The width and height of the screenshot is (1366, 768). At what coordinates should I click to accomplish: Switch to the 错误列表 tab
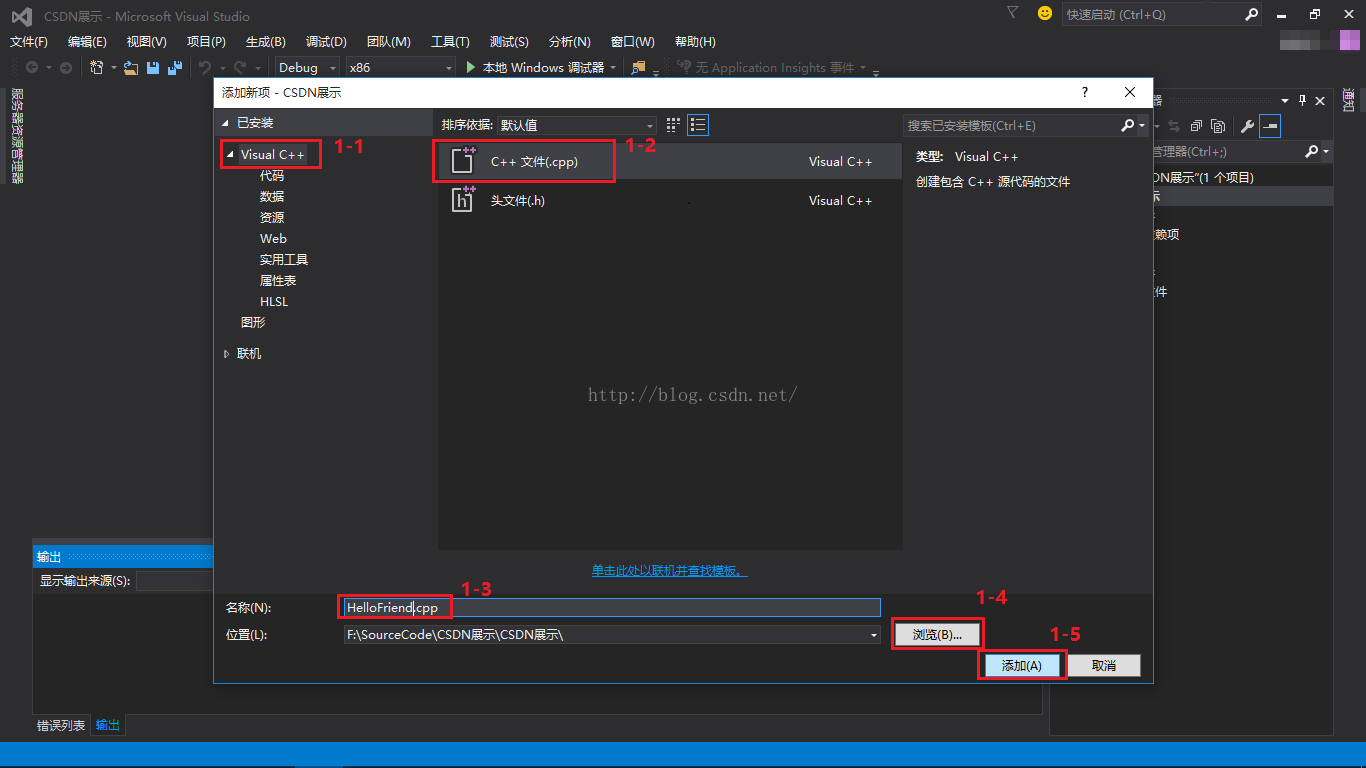click(61, 725)
